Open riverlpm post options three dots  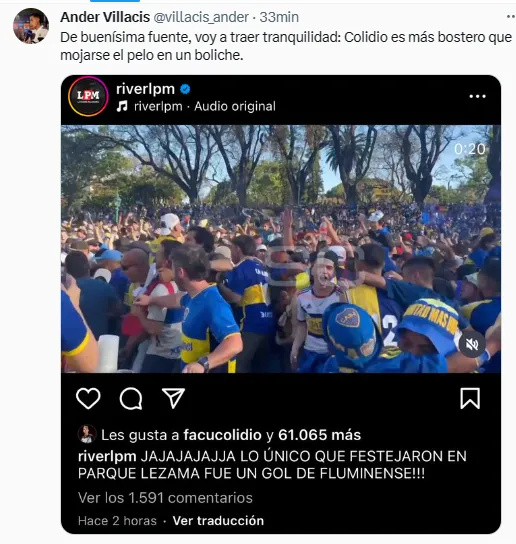pyautogui.click(x=477, y=96)
